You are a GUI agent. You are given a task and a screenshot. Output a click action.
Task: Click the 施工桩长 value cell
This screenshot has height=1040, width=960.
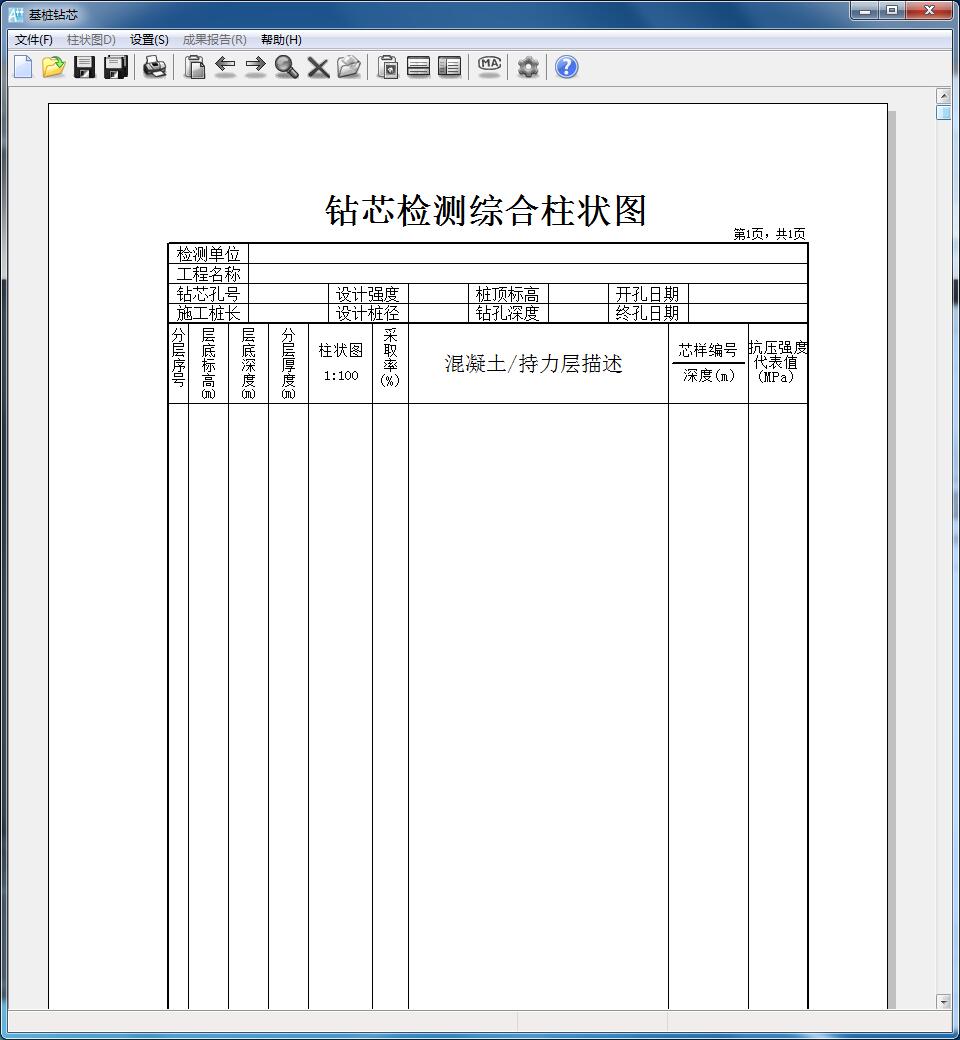(289, 313)
